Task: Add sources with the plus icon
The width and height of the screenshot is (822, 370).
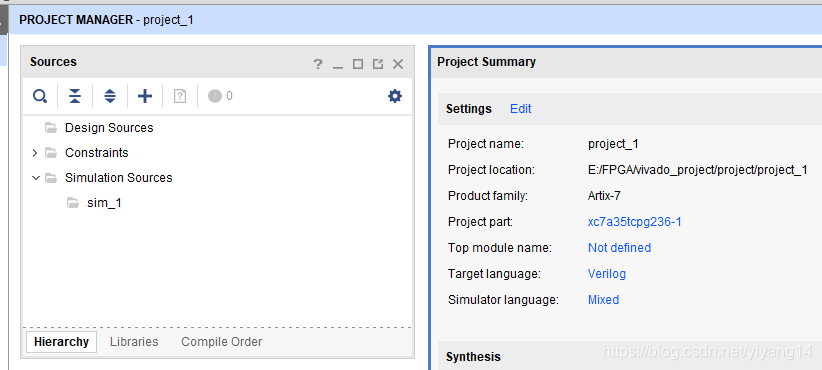Action: click(145, 96)
